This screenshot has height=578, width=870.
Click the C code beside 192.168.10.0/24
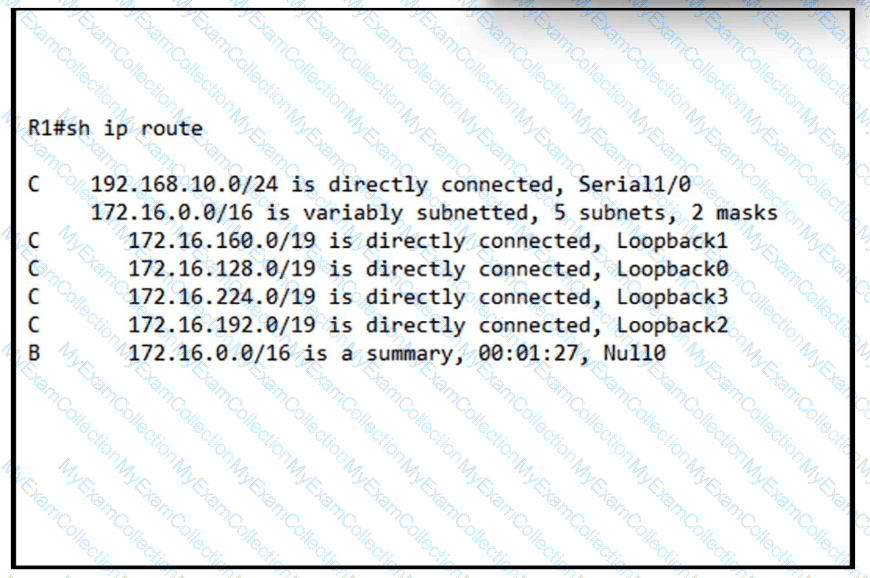point(34,185)
